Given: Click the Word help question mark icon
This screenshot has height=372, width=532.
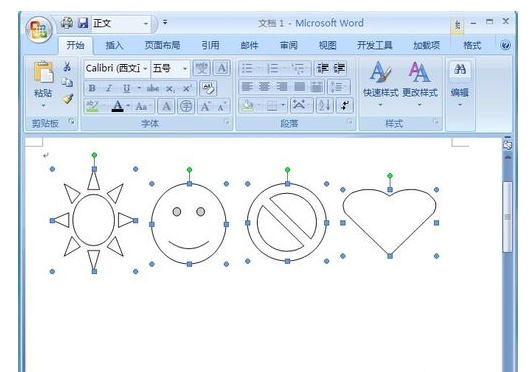Looking at the screenshot, I should [505, 45].
